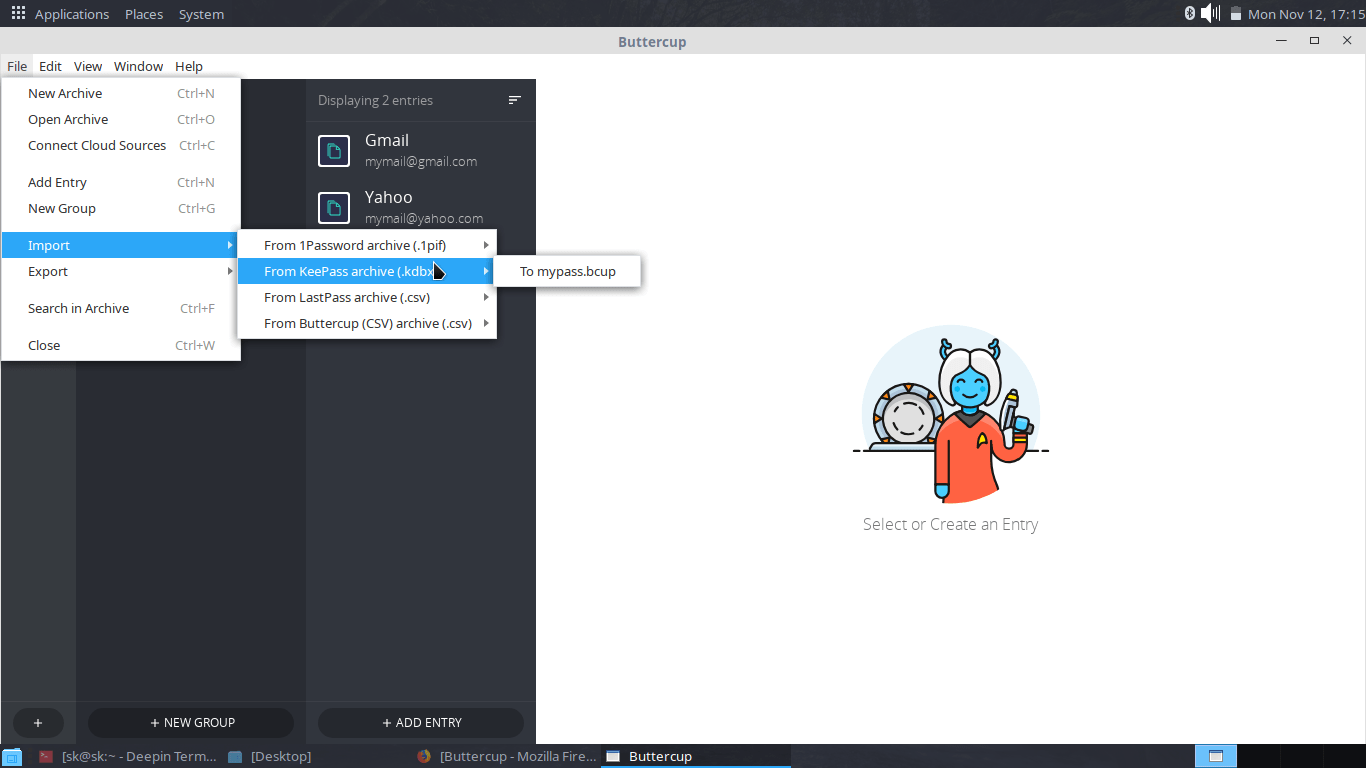
Task: Expand From Buttercup (CSV) archive submenu
Action: pyautogui.click(x=366, y=323)
